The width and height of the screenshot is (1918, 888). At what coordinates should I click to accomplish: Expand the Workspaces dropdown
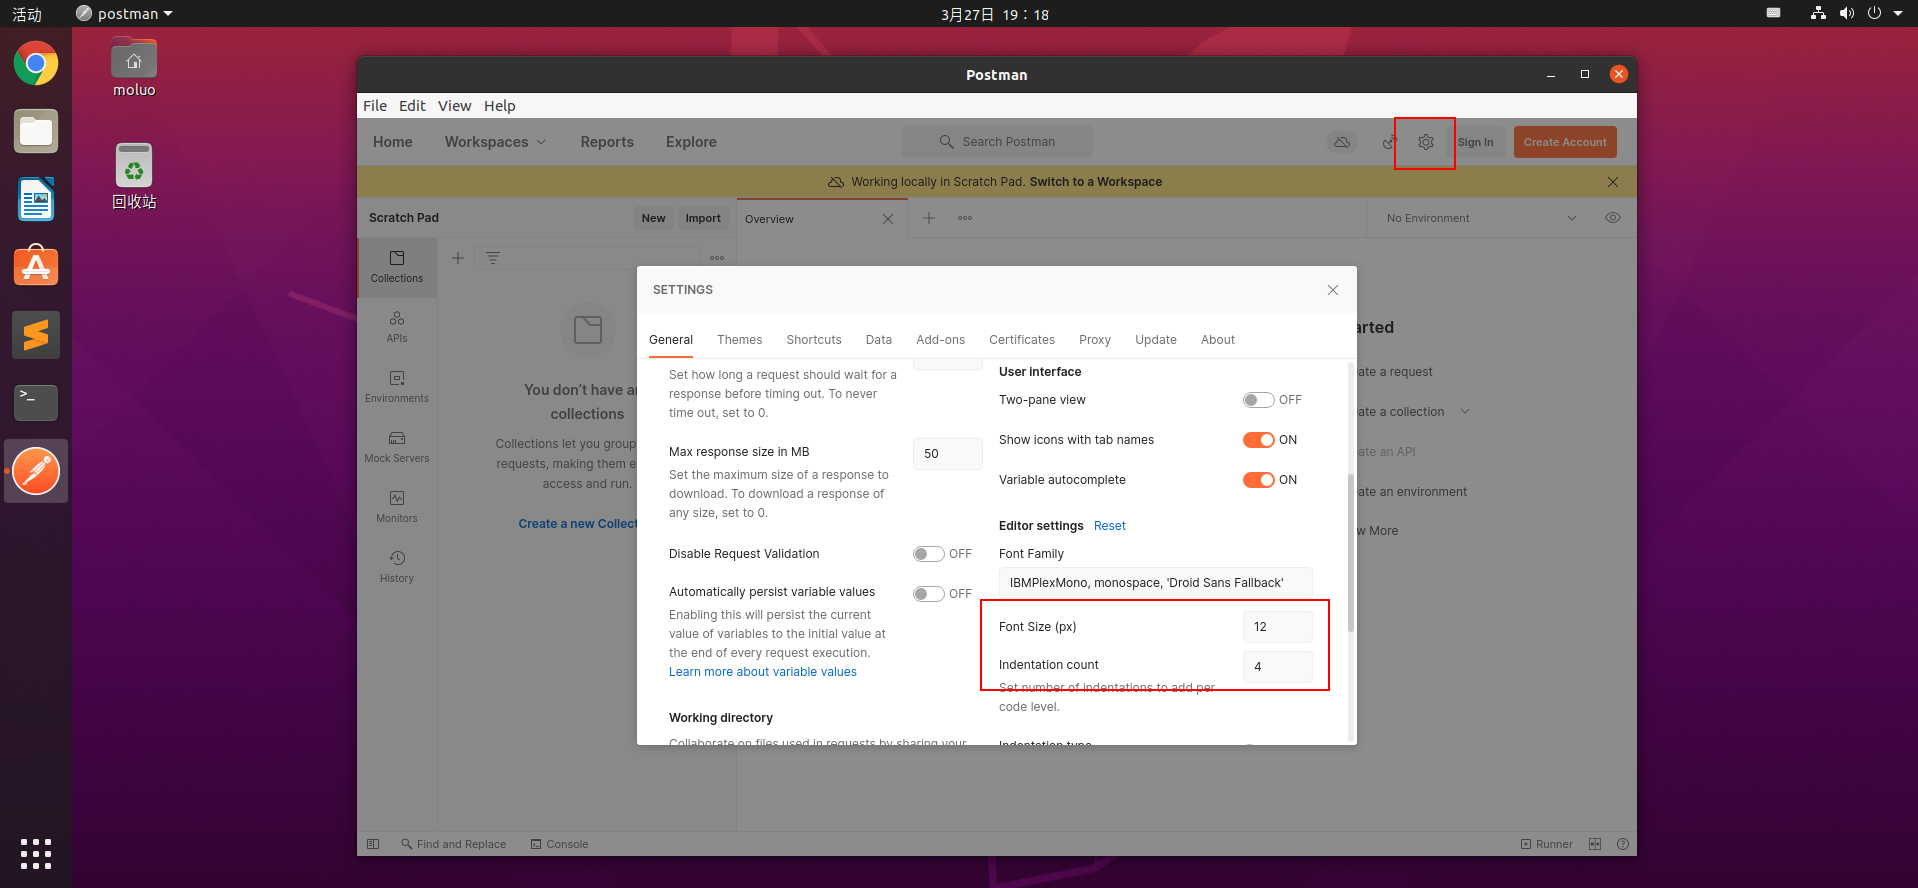[495, 142]
